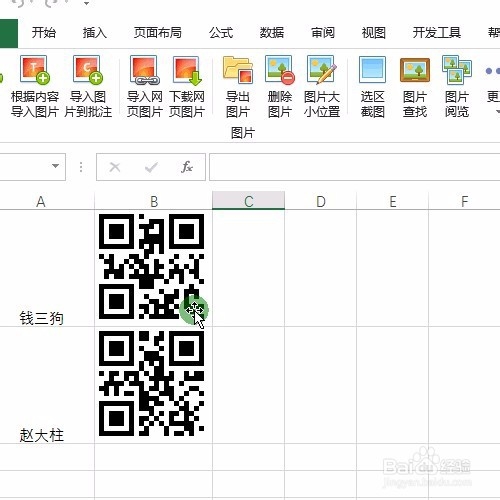Go to the 数据 tab
This screenshot has width=500, height=500.
point(272,33)
